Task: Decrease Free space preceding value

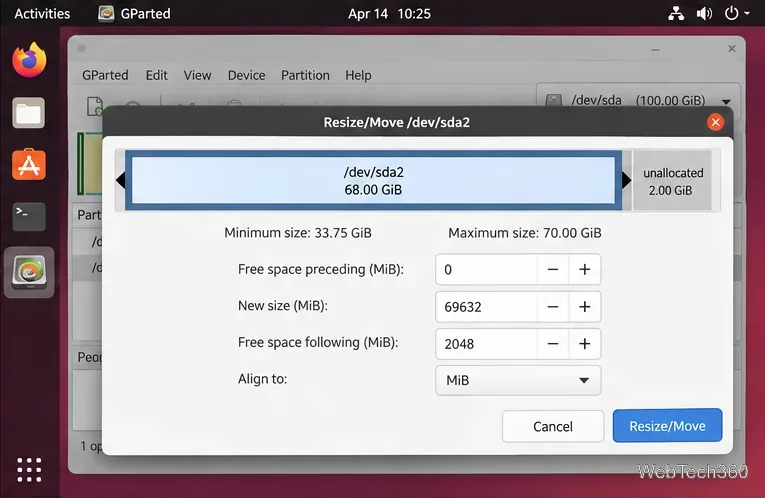Action: pyautogui.click(x=553, y=269)
